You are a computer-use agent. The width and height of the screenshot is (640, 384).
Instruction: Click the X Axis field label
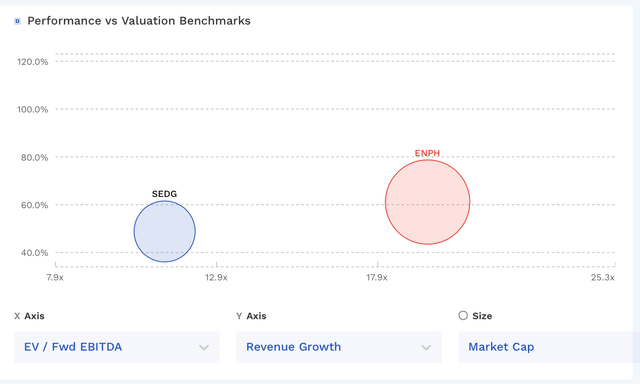(x=29, y=316)
